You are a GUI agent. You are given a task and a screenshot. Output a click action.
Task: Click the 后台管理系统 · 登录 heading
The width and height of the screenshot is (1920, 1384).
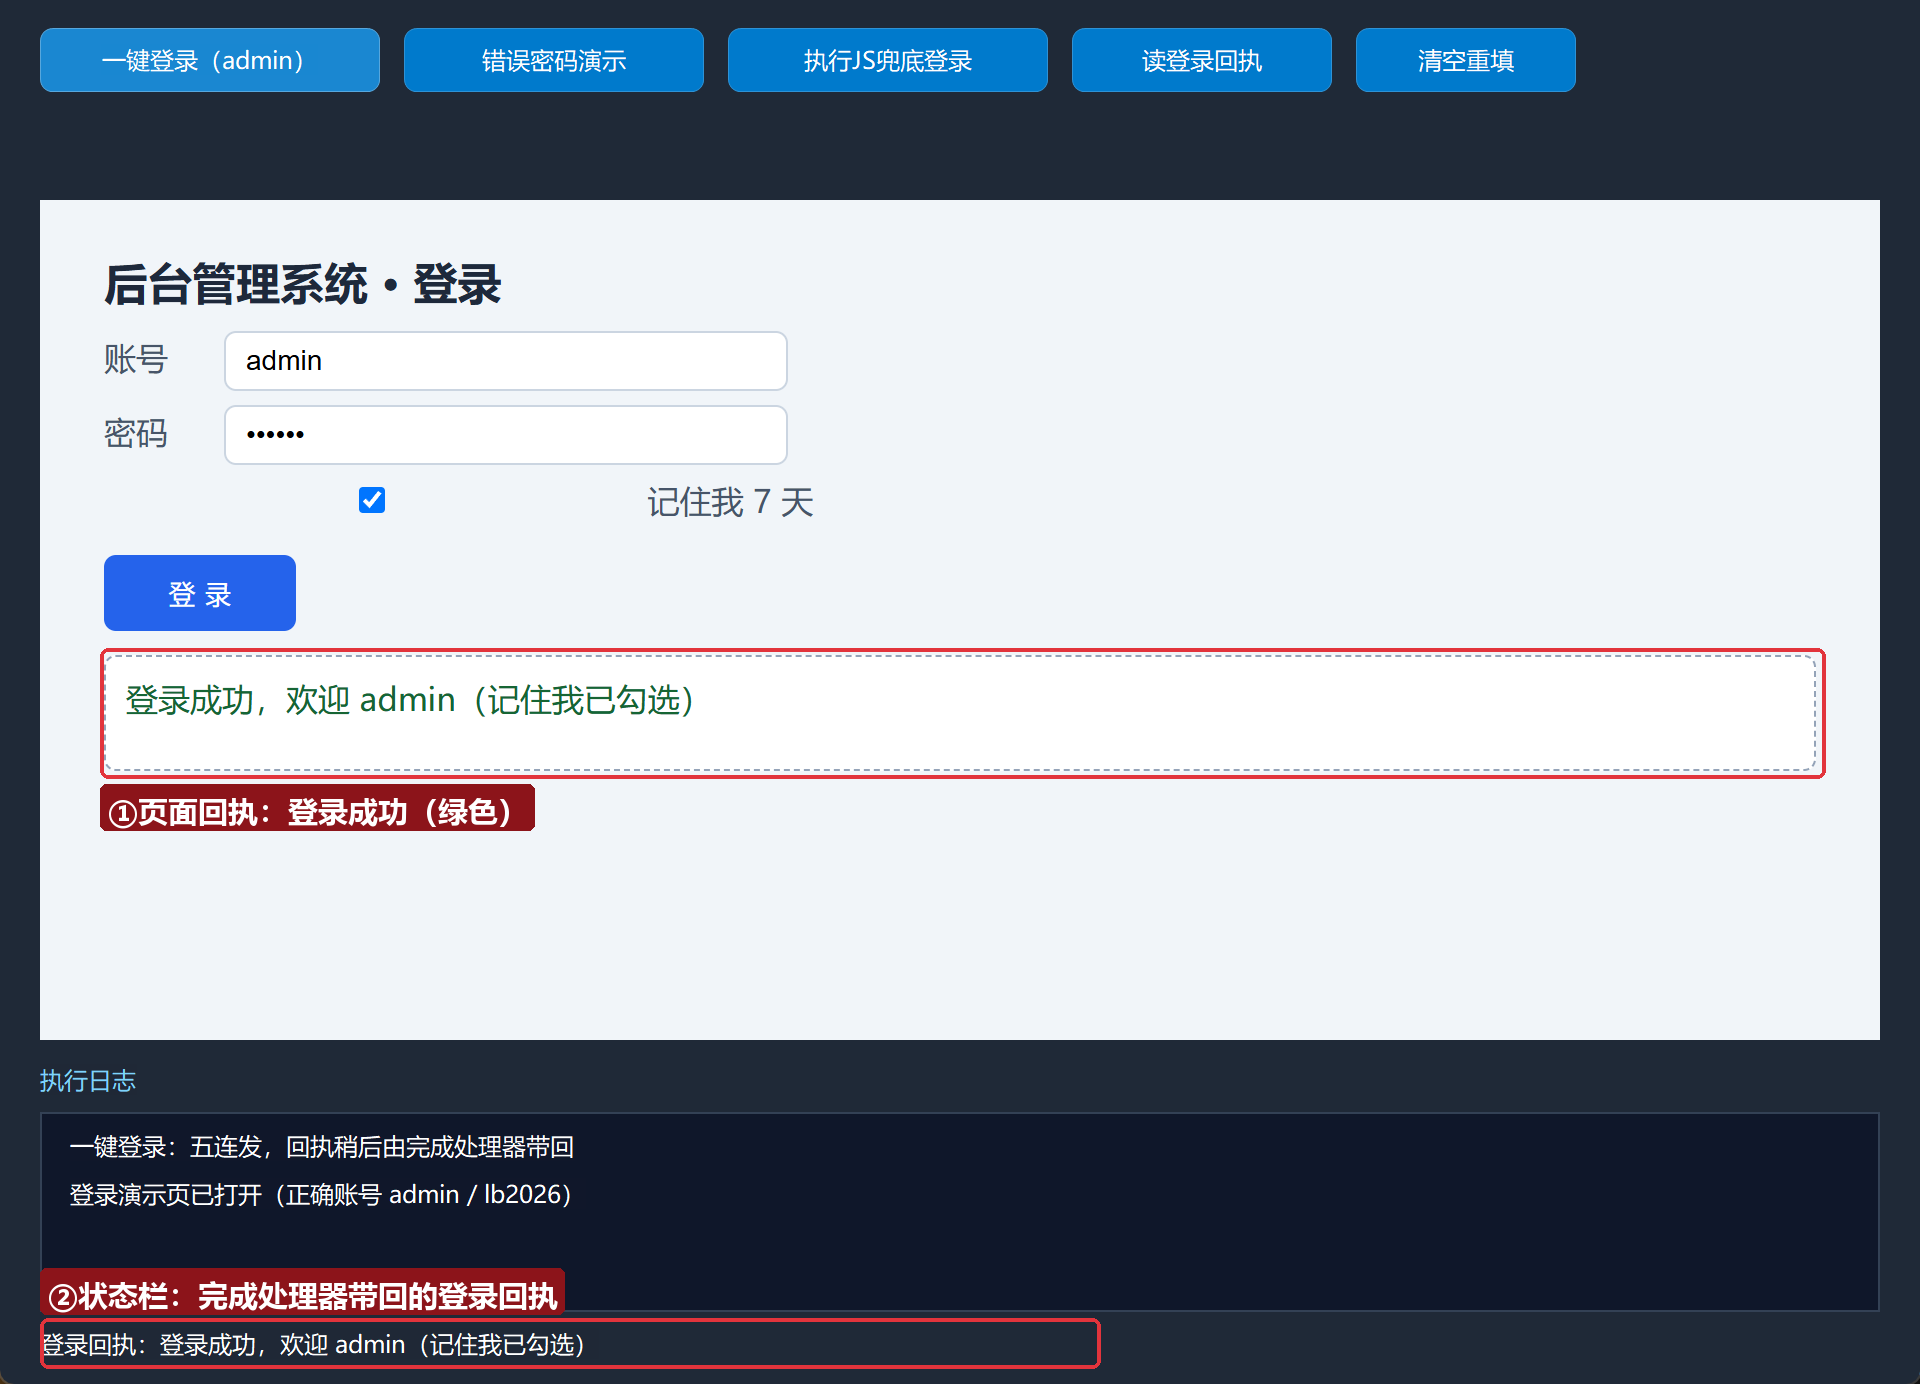click(302, 284)
